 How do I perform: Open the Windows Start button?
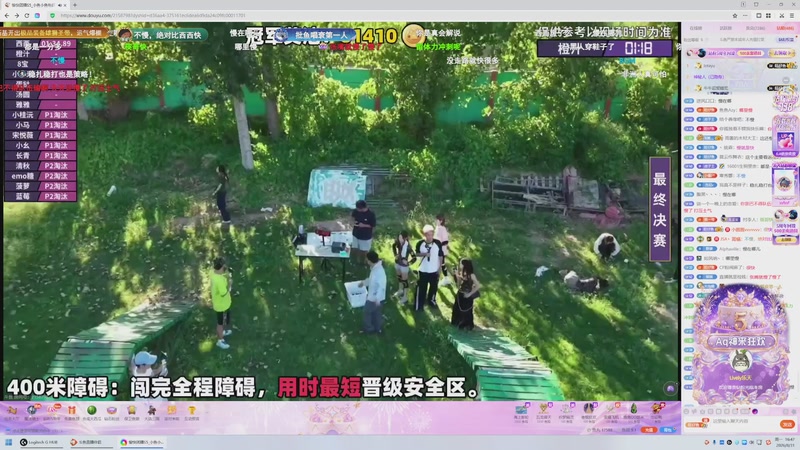tap(8, 442)
